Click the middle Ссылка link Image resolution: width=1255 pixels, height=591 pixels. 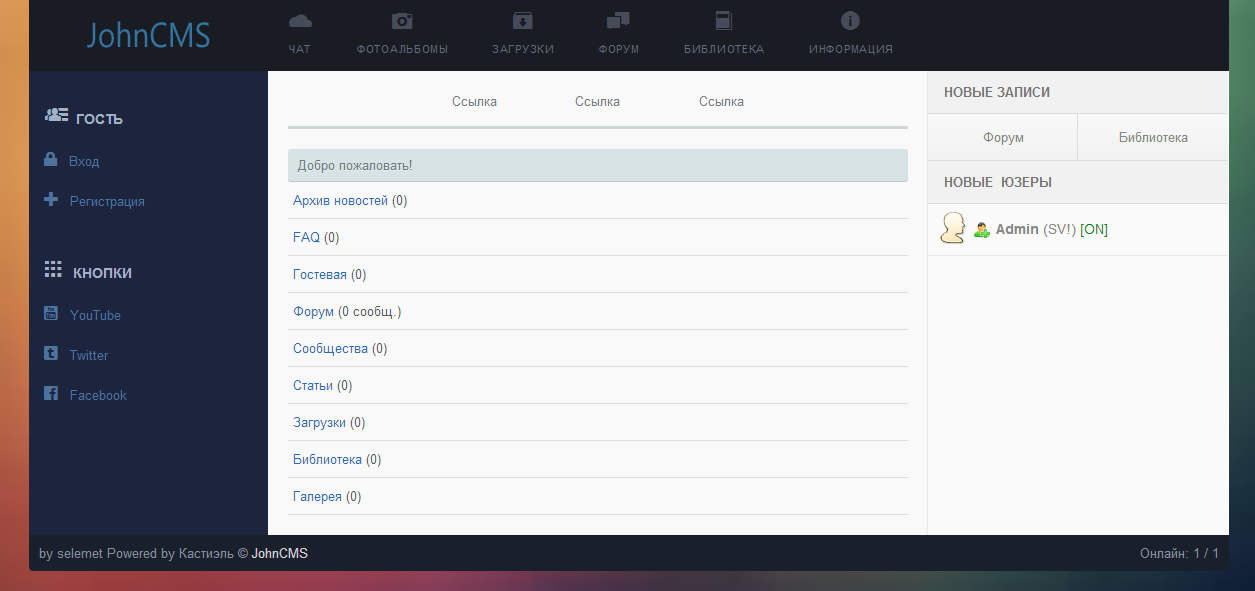coord(597,101)
